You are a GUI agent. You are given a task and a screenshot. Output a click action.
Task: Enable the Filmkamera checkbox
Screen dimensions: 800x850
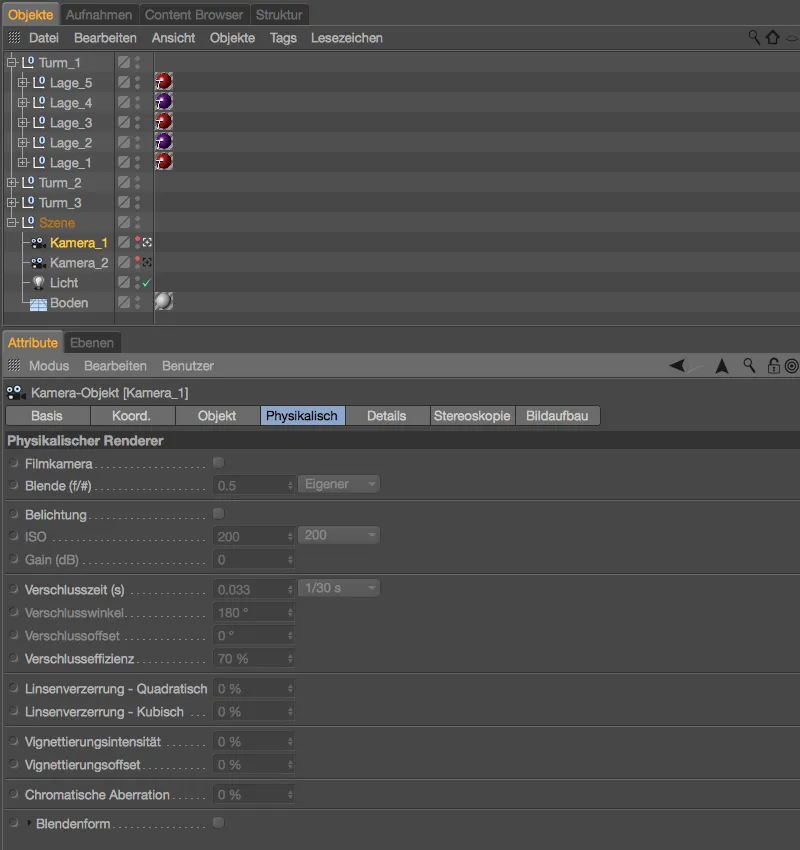pos(218,462)
